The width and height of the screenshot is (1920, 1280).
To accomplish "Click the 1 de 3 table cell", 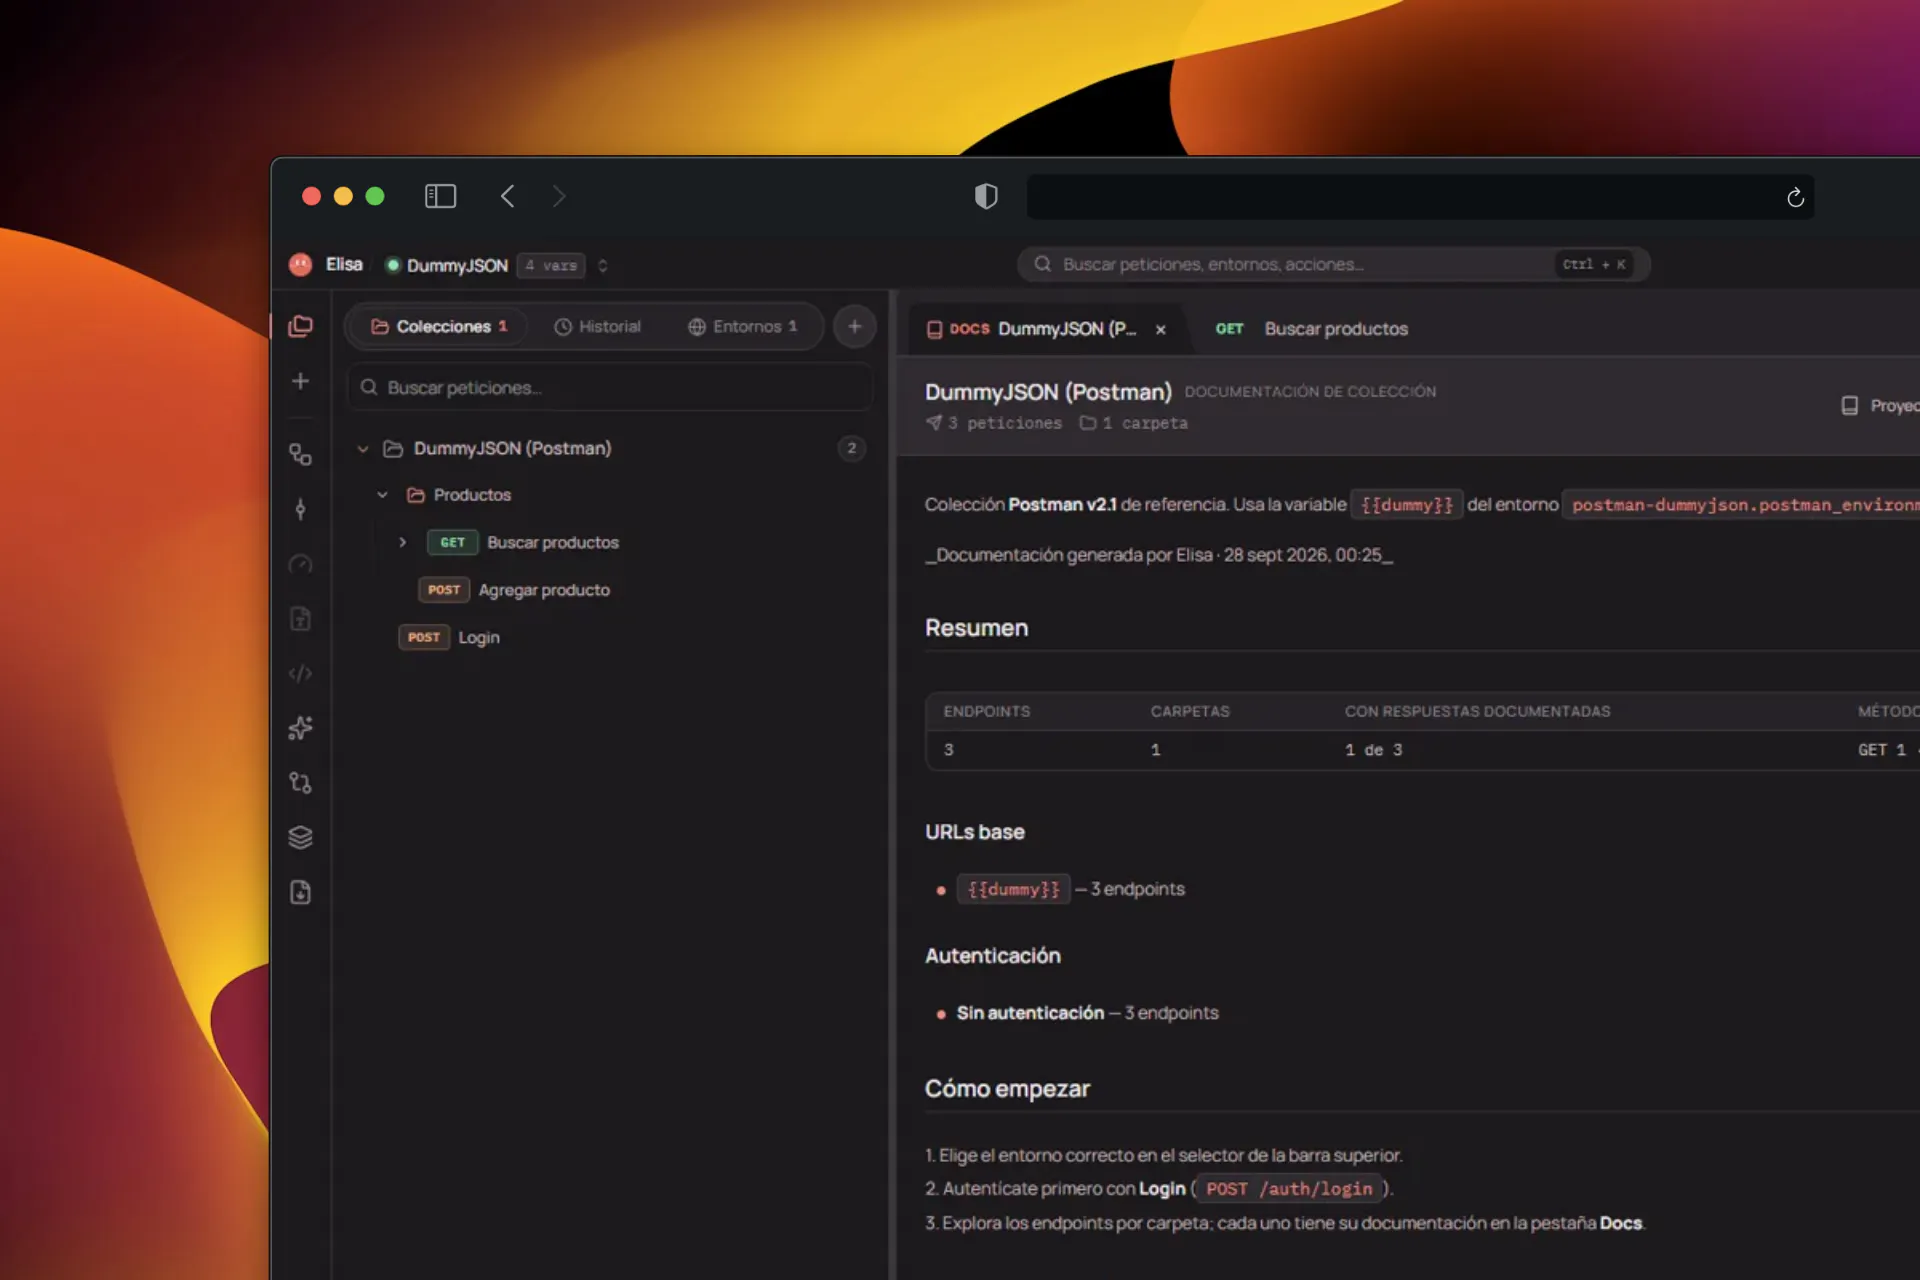I will pyautogui.click(x=1373, y=750).
